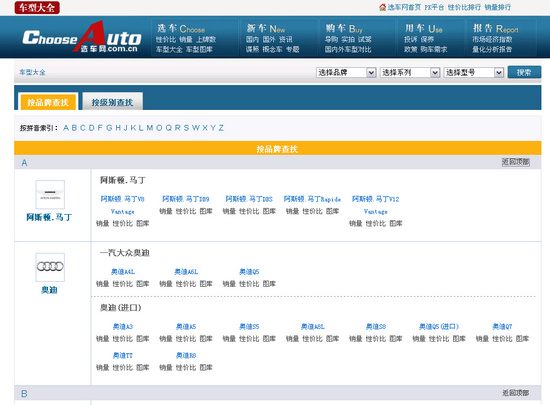
Task: Open the 阿斯顿.马丁Rapide model link
Action: (312, 199)
